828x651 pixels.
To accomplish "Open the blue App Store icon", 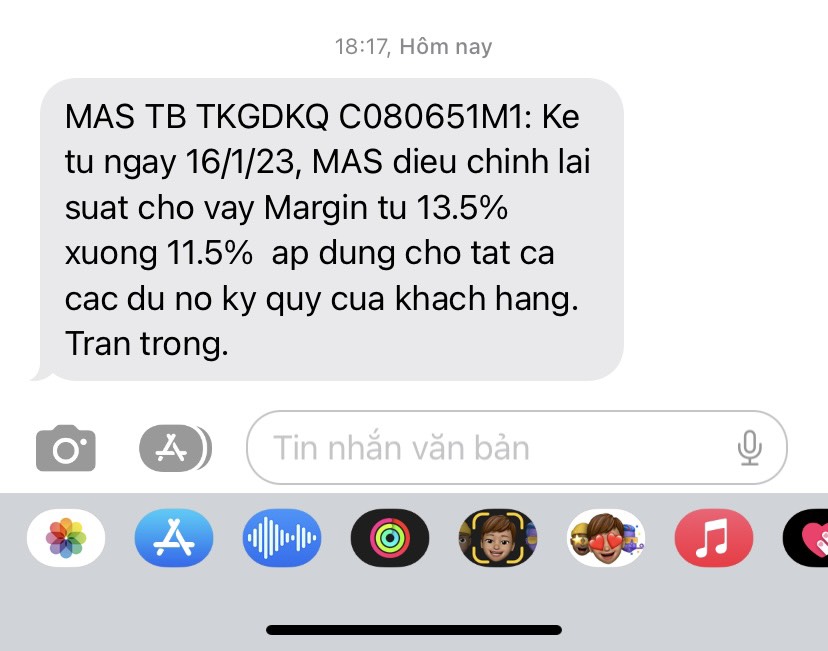I will (x=174, y=537).
